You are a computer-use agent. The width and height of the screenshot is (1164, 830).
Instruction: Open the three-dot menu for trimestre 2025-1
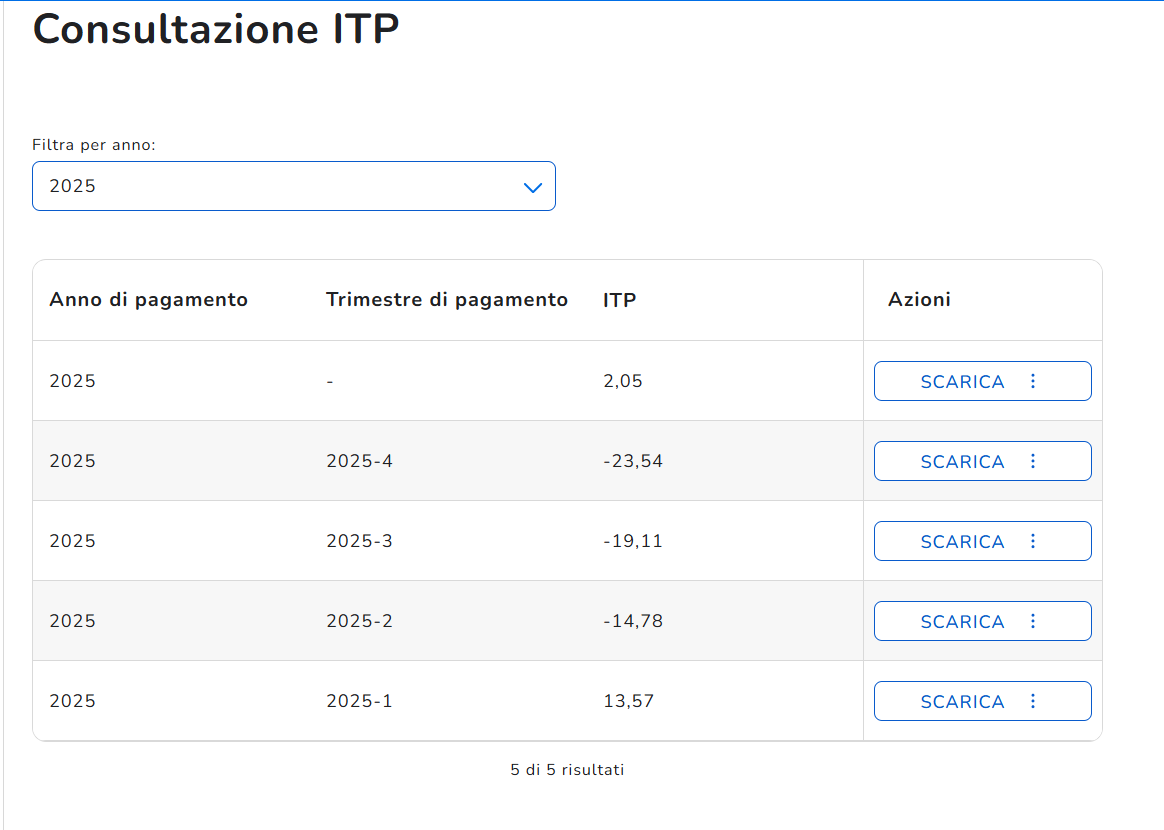click(x=1033, y=702)
